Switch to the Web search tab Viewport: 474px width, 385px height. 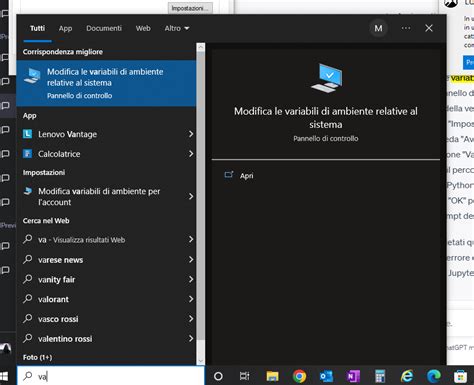(x=143, y=28)
